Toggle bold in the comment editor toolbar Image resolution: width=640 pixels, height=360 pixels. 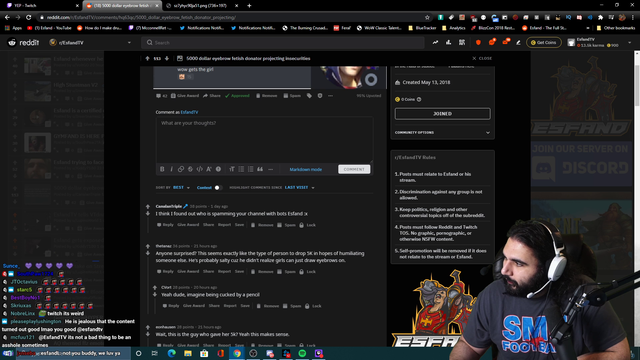click(162, 169)
